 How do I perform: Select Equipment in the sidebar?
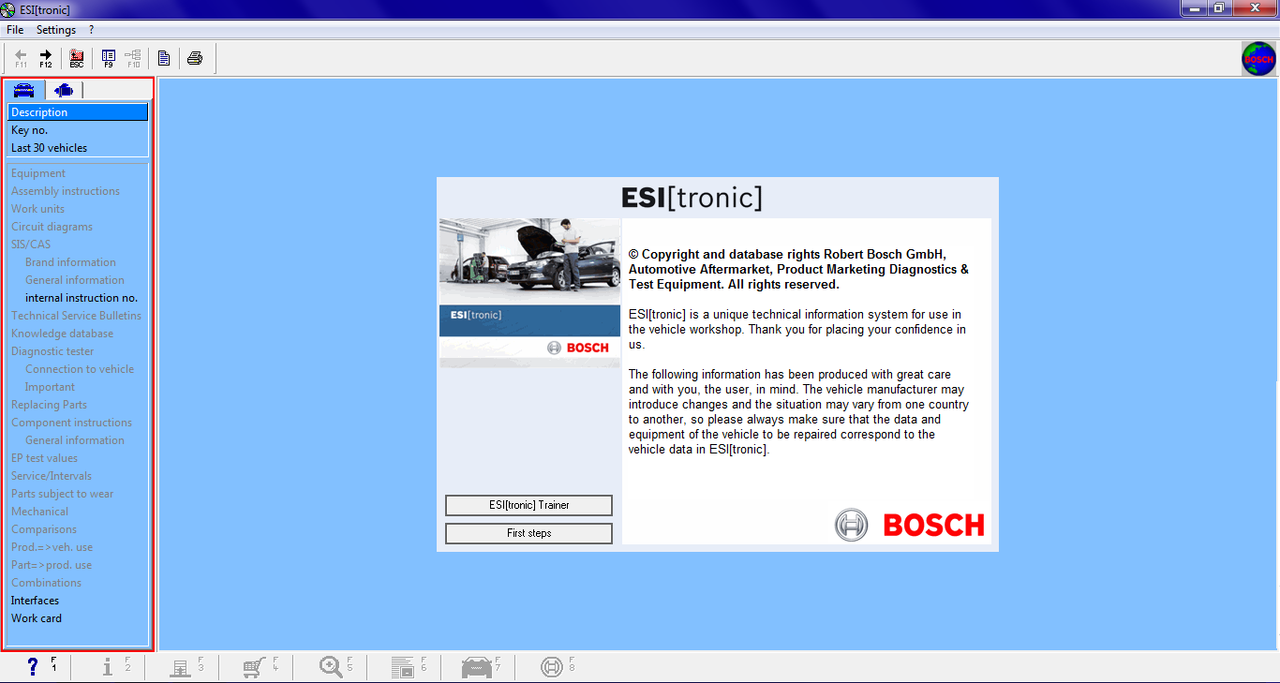tap(38, 173)
